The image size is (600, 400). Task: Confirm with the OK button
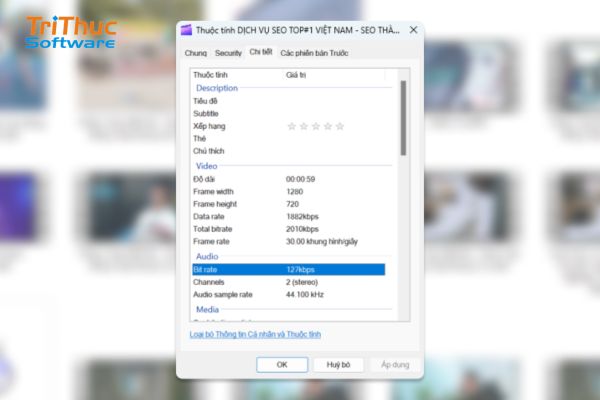pyautogui.click(x=282, y=364)
